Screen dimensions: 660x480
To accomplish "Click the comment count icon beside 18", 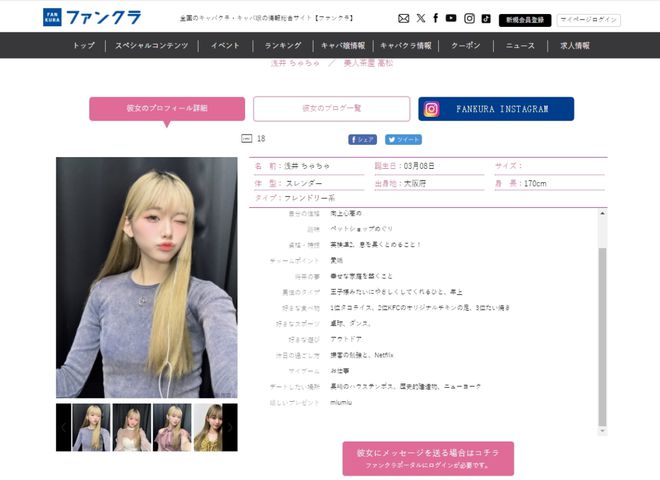I will (x=246, y=138).
